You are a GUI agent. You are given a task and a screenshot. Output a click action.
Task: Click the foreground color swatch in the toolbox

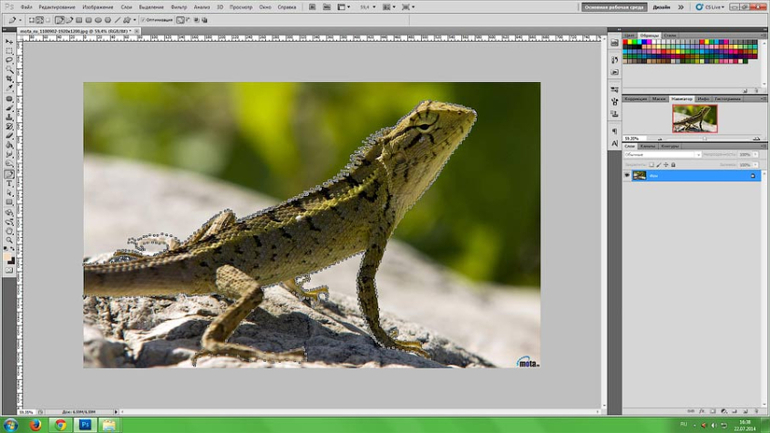pos(9,254)
